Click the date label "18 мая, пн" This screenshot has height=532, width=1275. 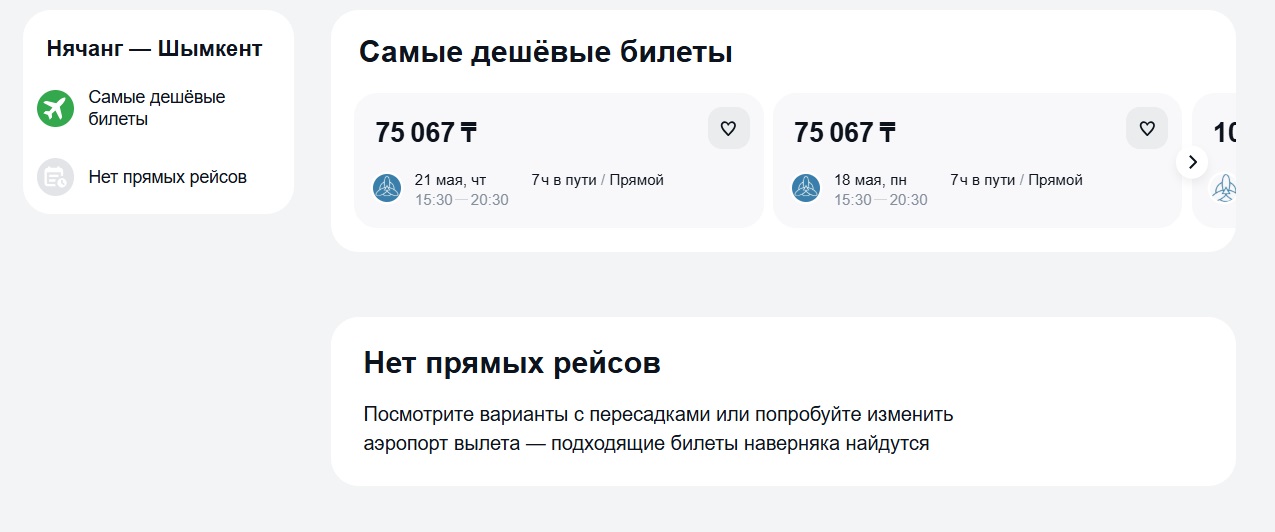pos(870,181)
